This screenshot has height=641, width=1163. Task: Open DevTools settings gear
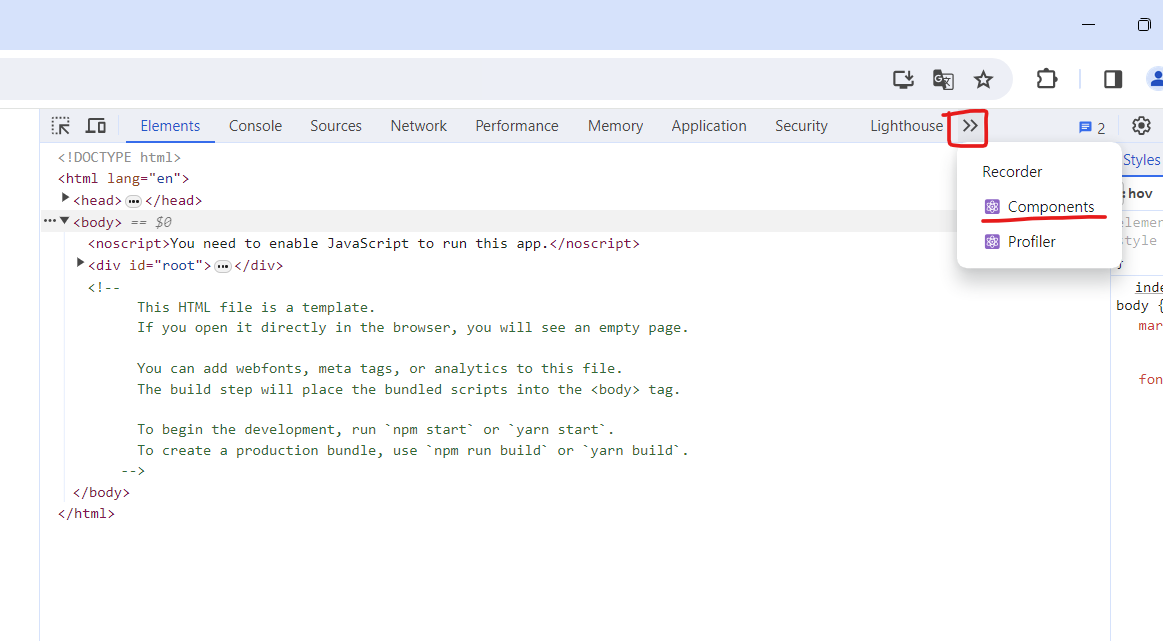click(x=1141, y=125)
